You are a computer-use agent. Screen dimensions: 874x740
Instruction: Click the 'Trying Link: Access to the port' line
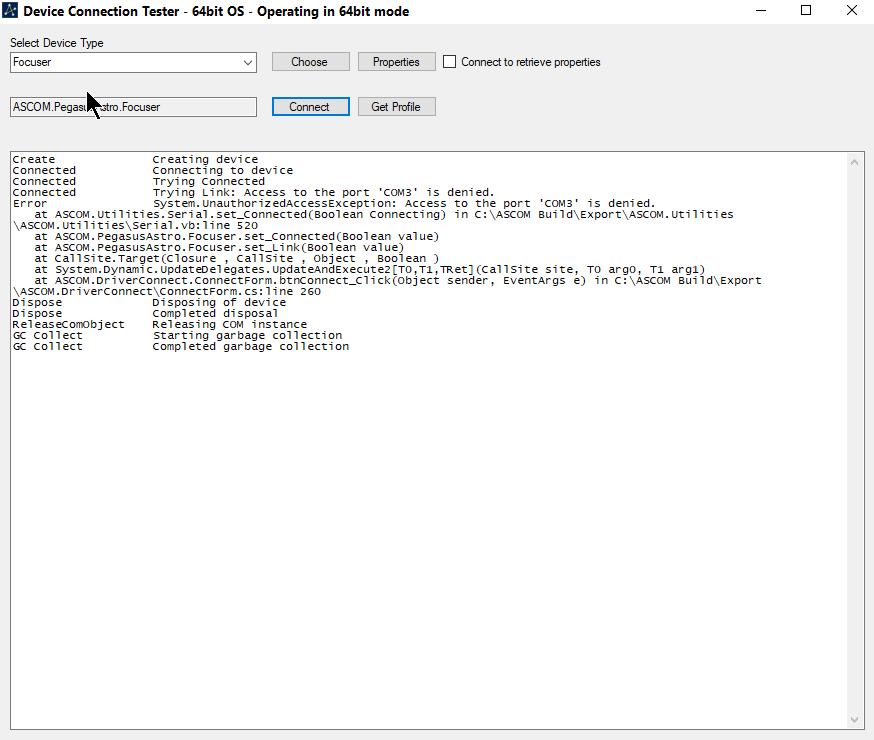coord(323,193)
